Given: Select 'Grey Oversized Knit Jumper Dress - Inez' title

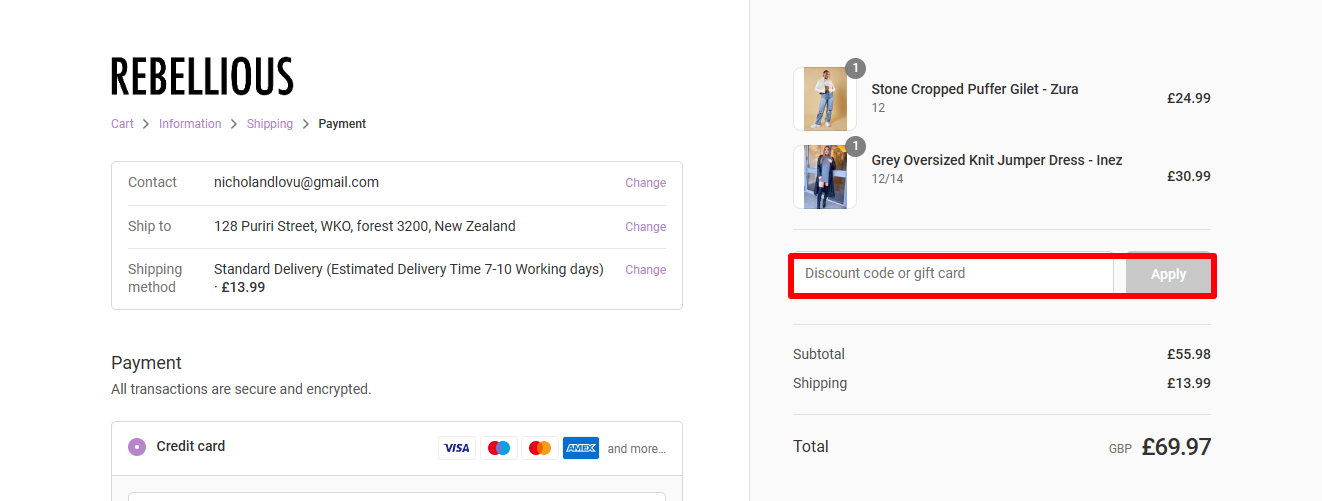Looking at the screenshot, I should (997, 160).
